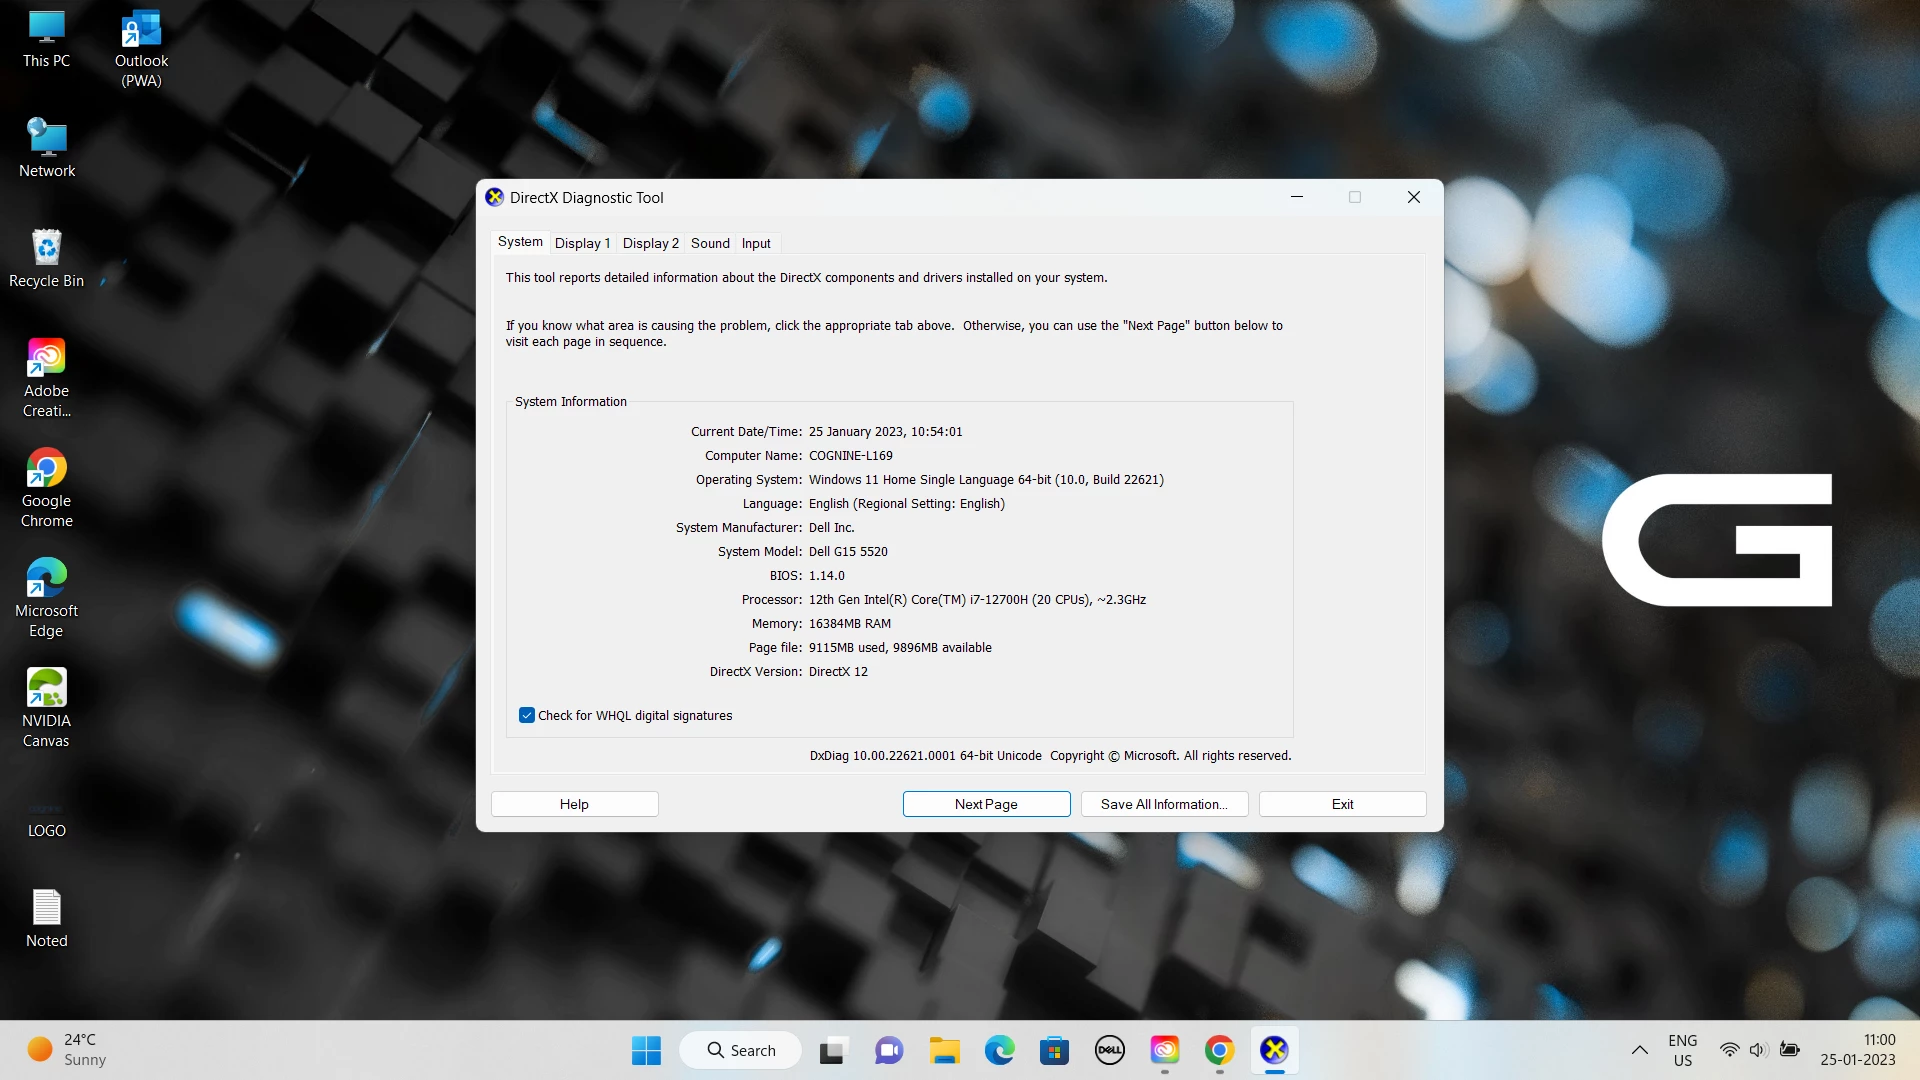Switch to the Display 1 tab
1920x1080 pixels.
[582, 243]
